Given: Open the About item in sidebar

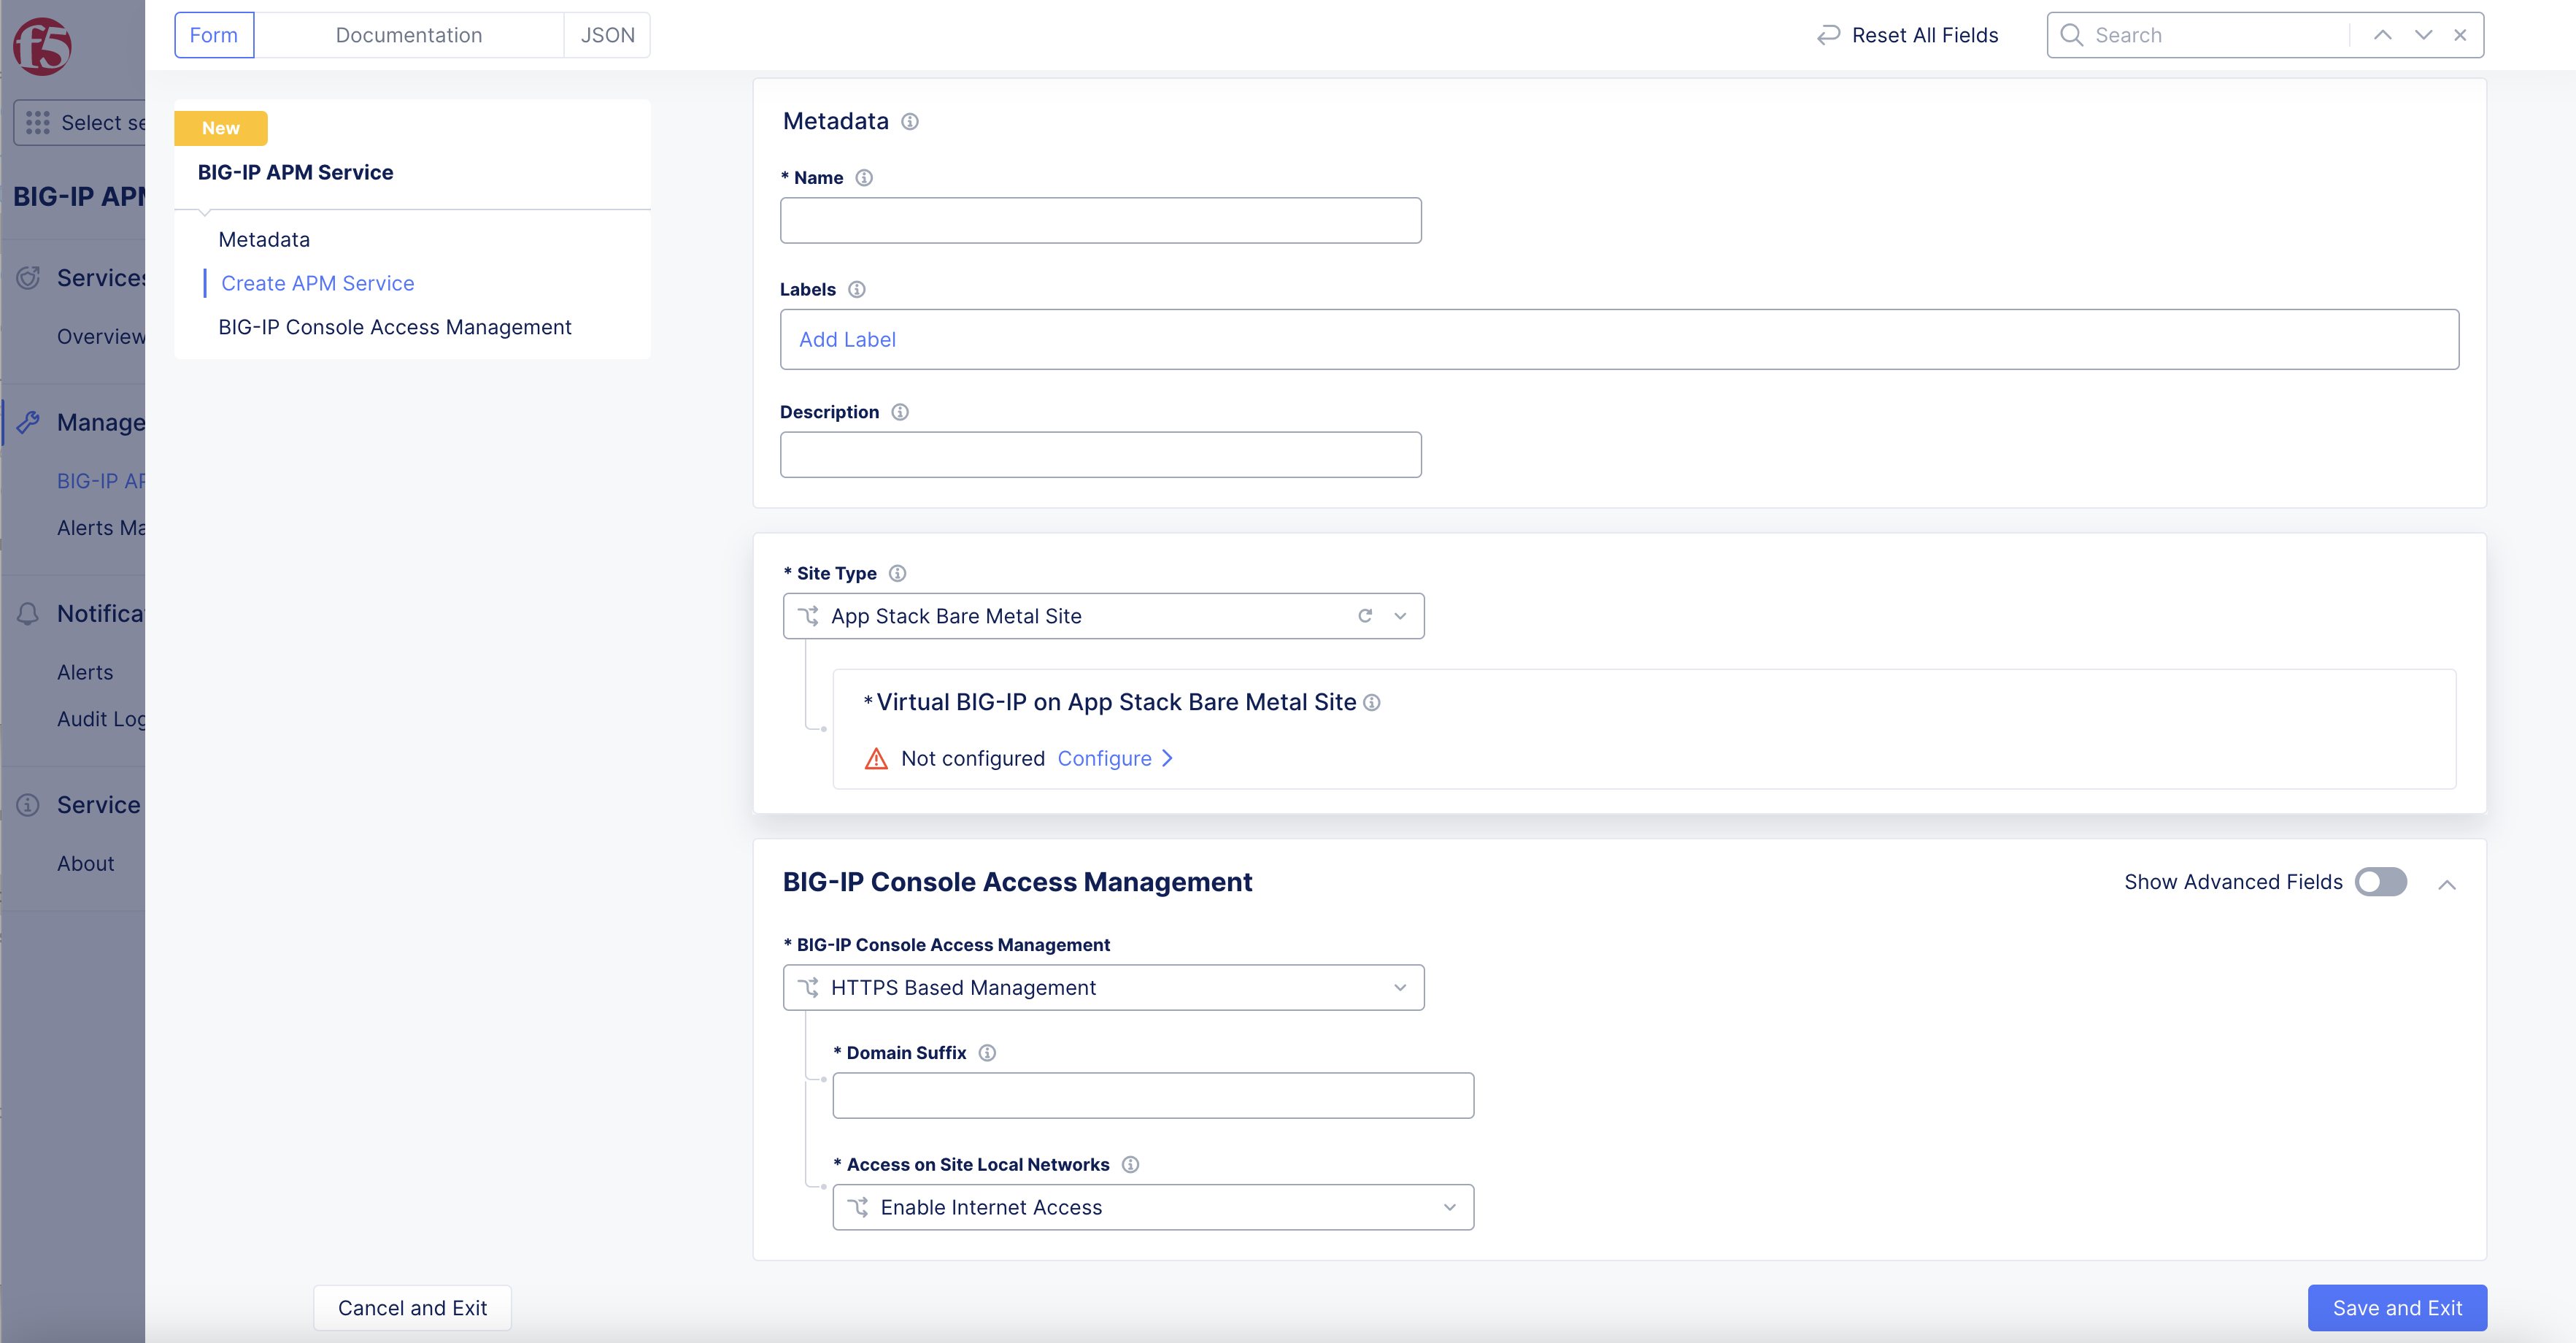Looking at the screenshot, I should [86, 864].
